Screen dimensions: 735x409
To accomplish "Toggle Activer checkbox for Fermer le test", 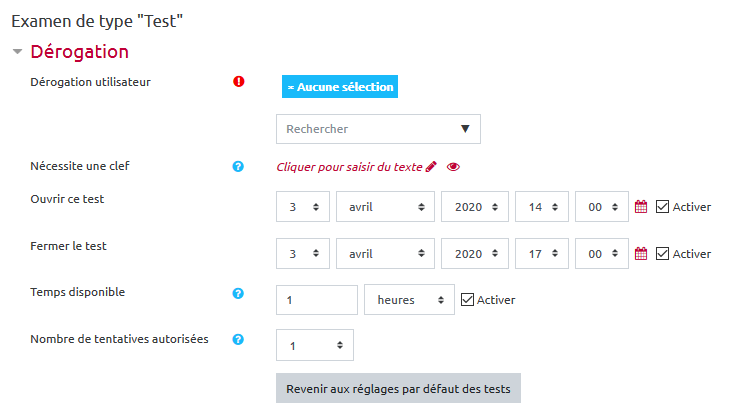I will 662,254.
